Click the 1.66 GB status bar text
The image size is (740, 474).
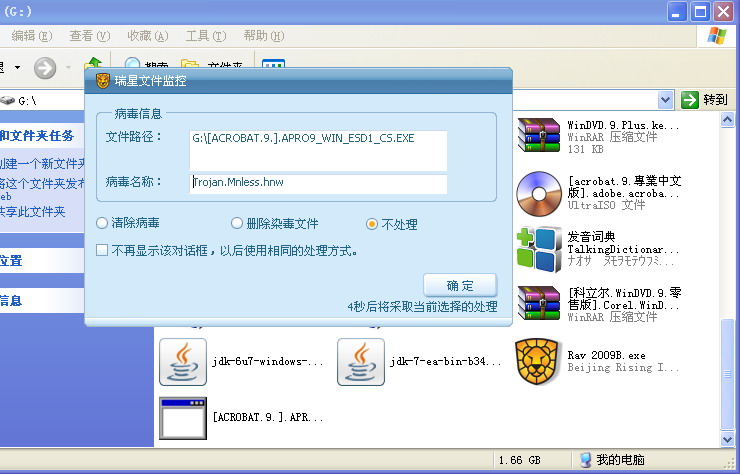(520, 460)
